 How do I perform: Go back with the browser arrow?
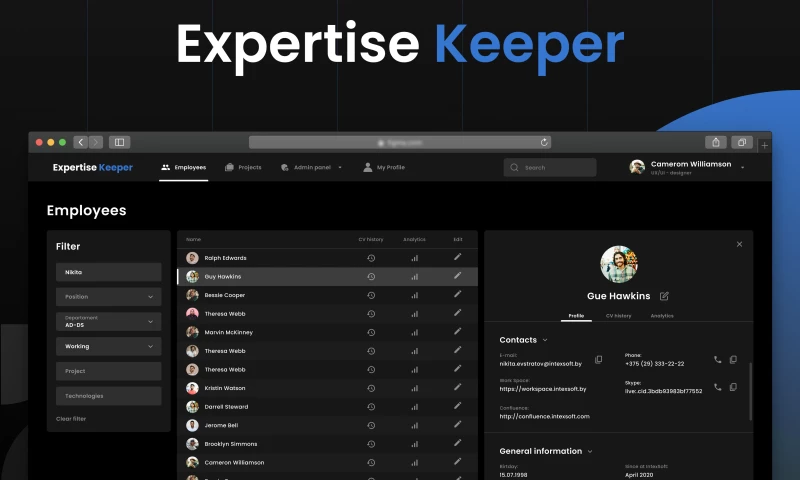[81, 142]
